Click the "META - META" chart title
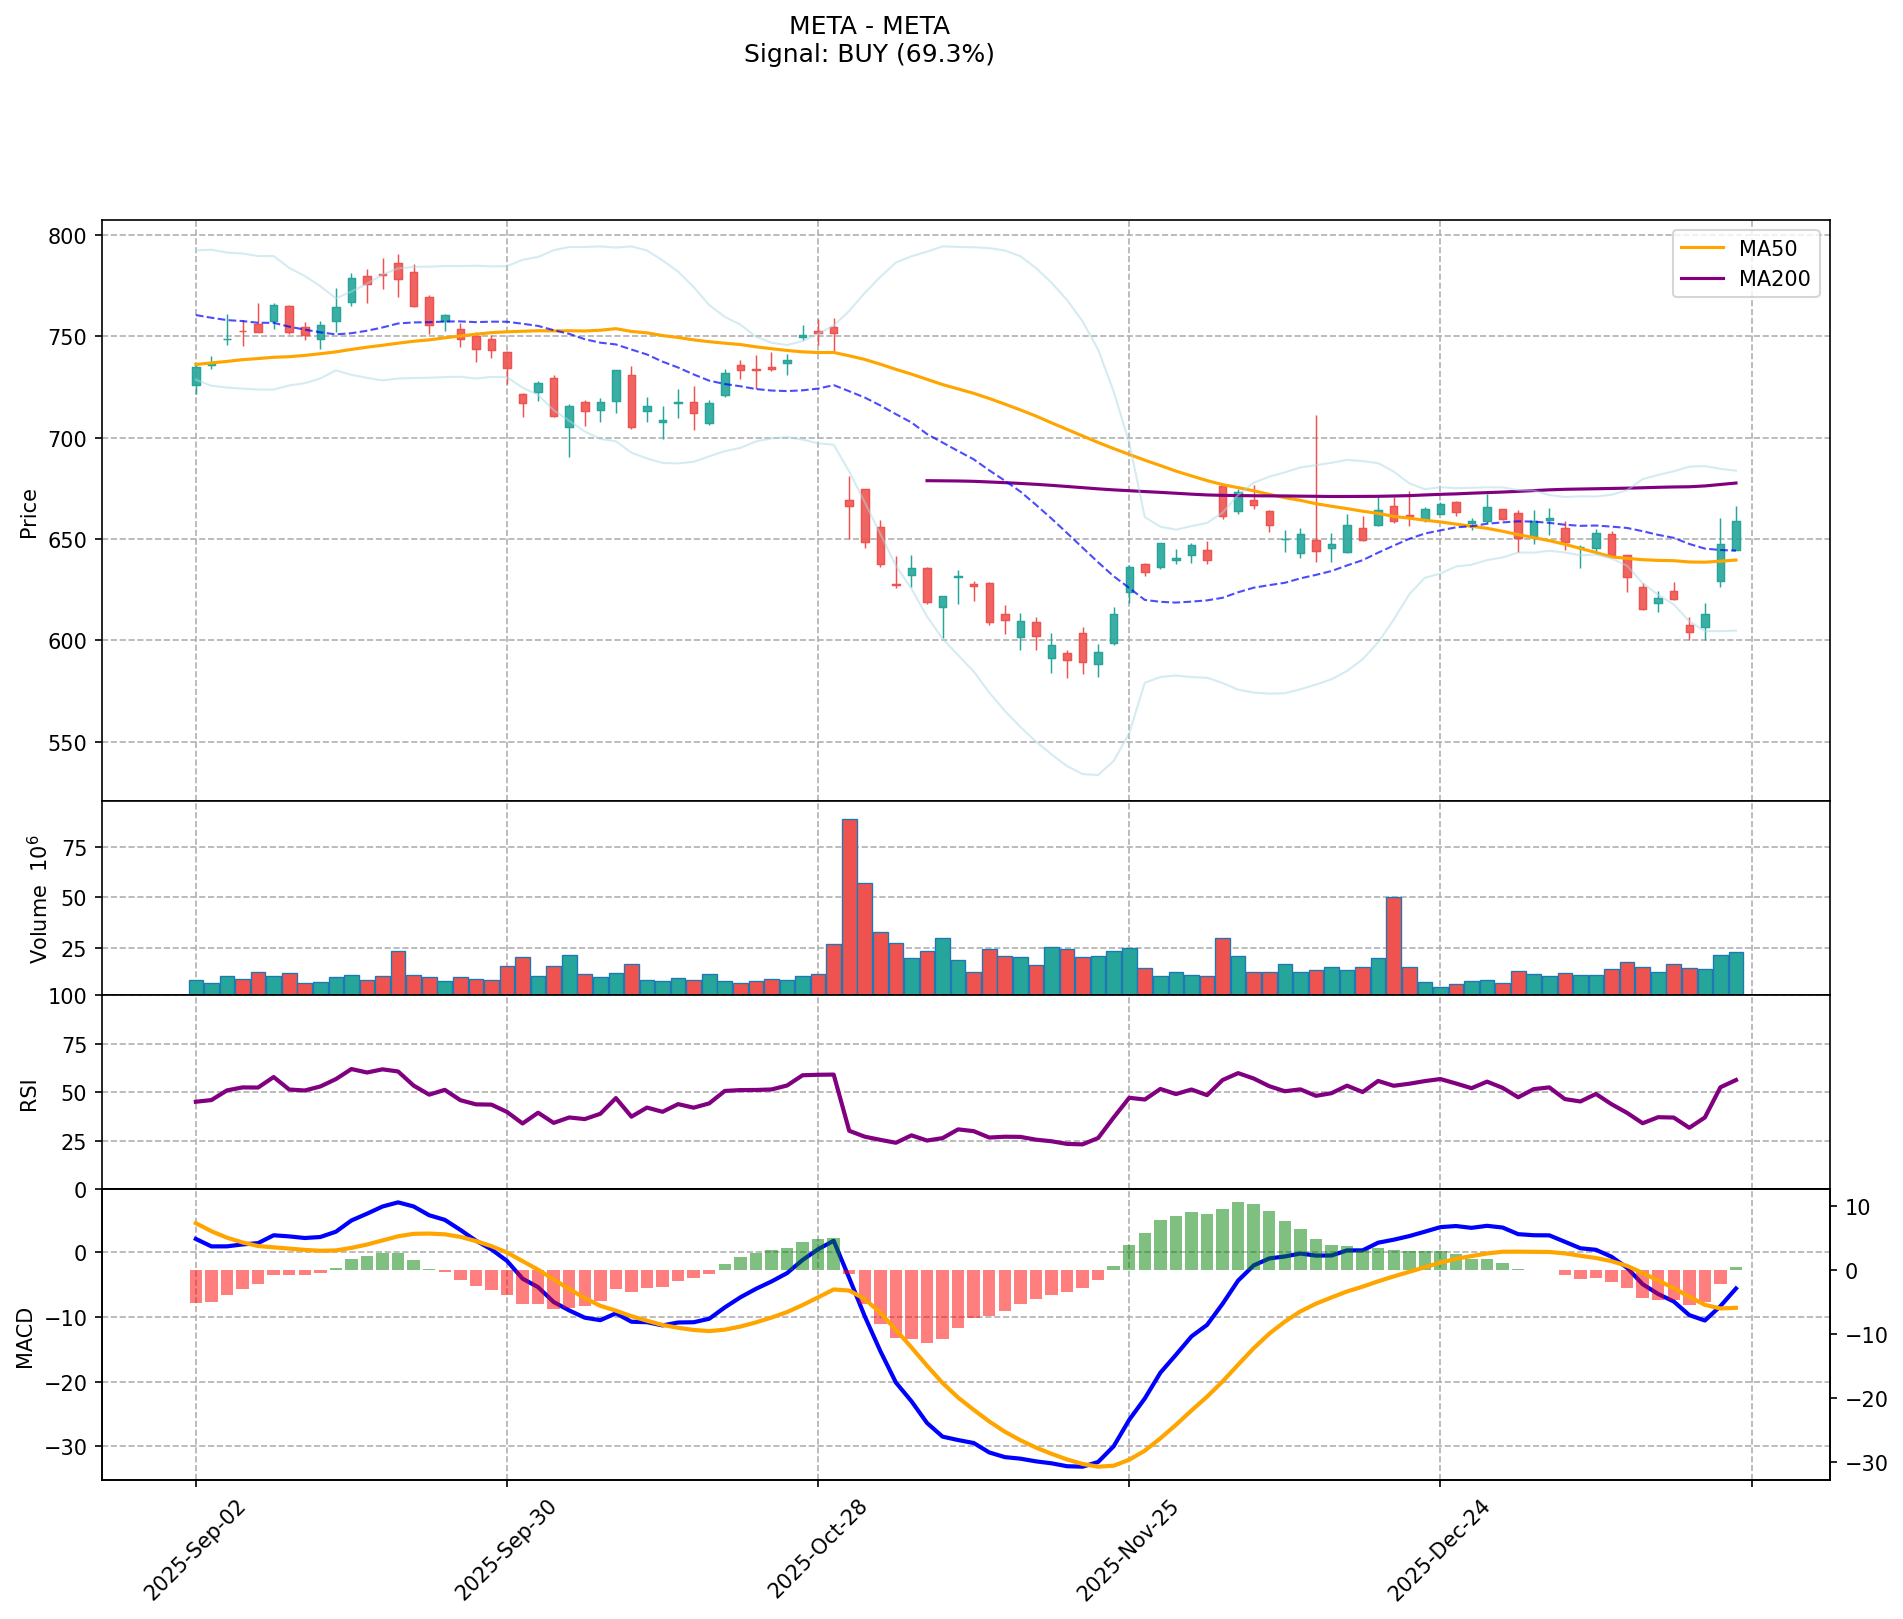Screen dimensions: 1903x1619 [x=868, y=26]
